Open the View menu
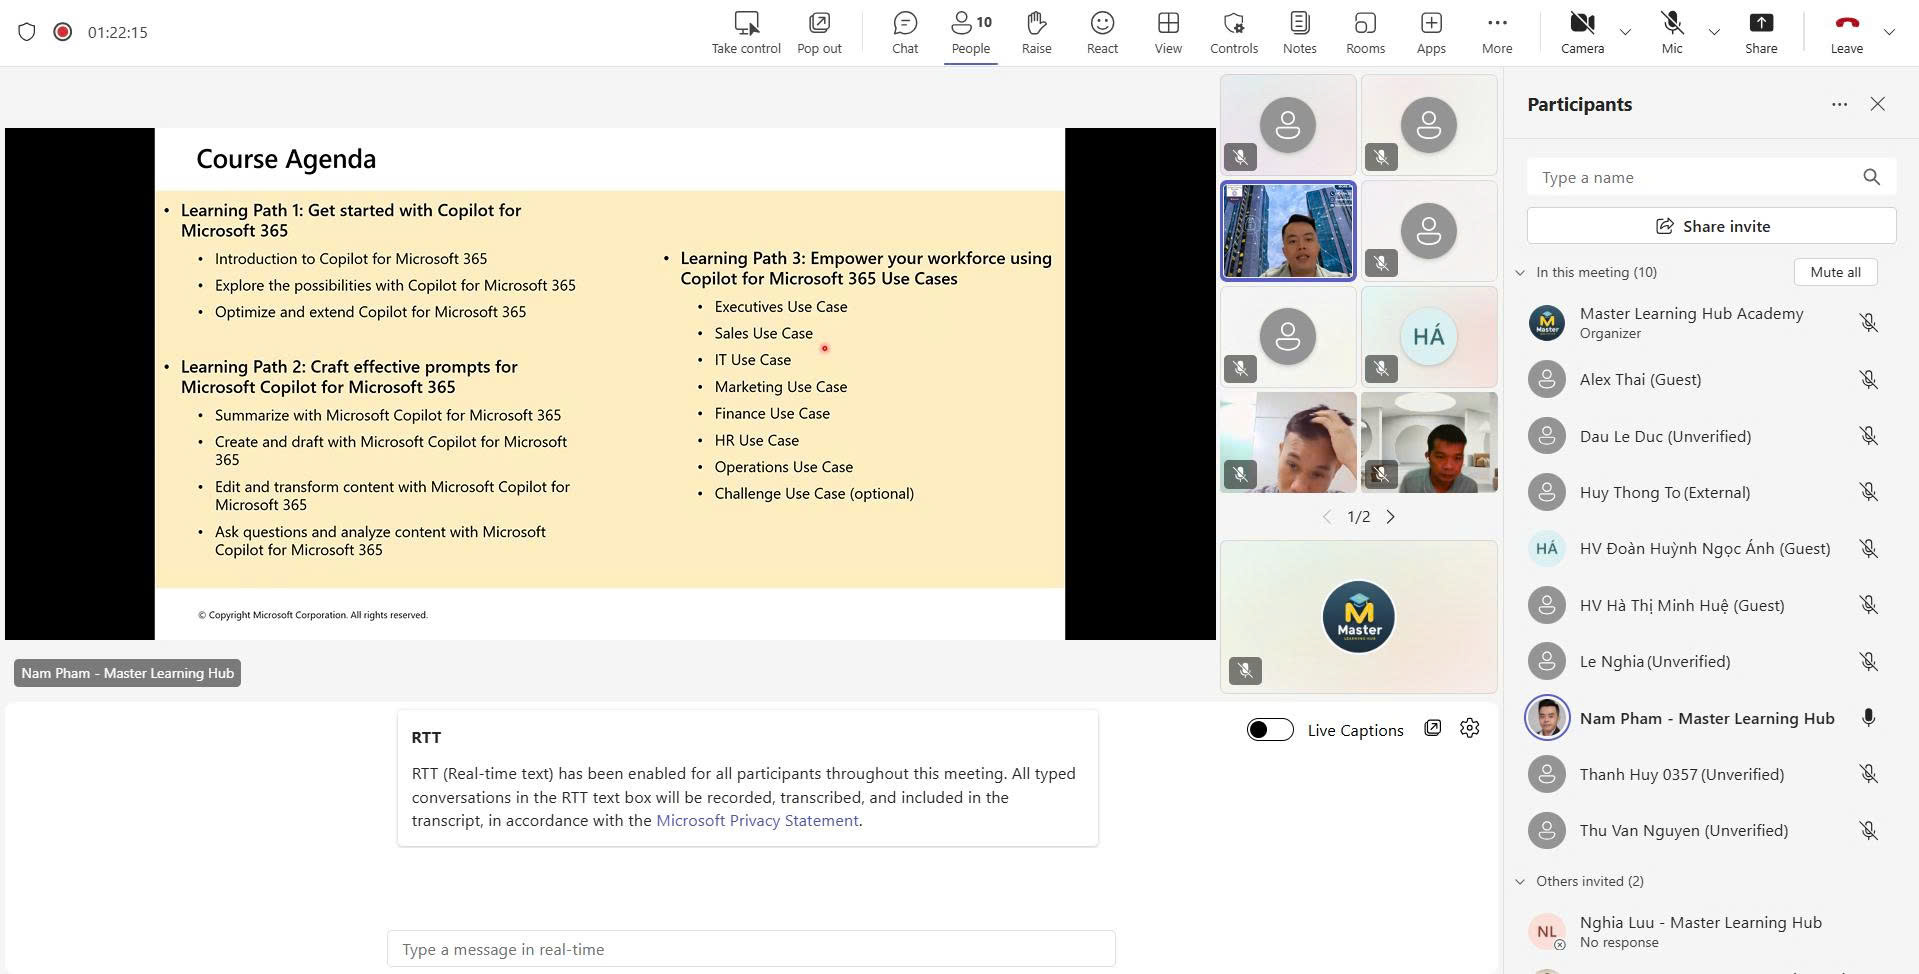The width and height of the screenshot is (1919, 974). (x=1168, y=32)
